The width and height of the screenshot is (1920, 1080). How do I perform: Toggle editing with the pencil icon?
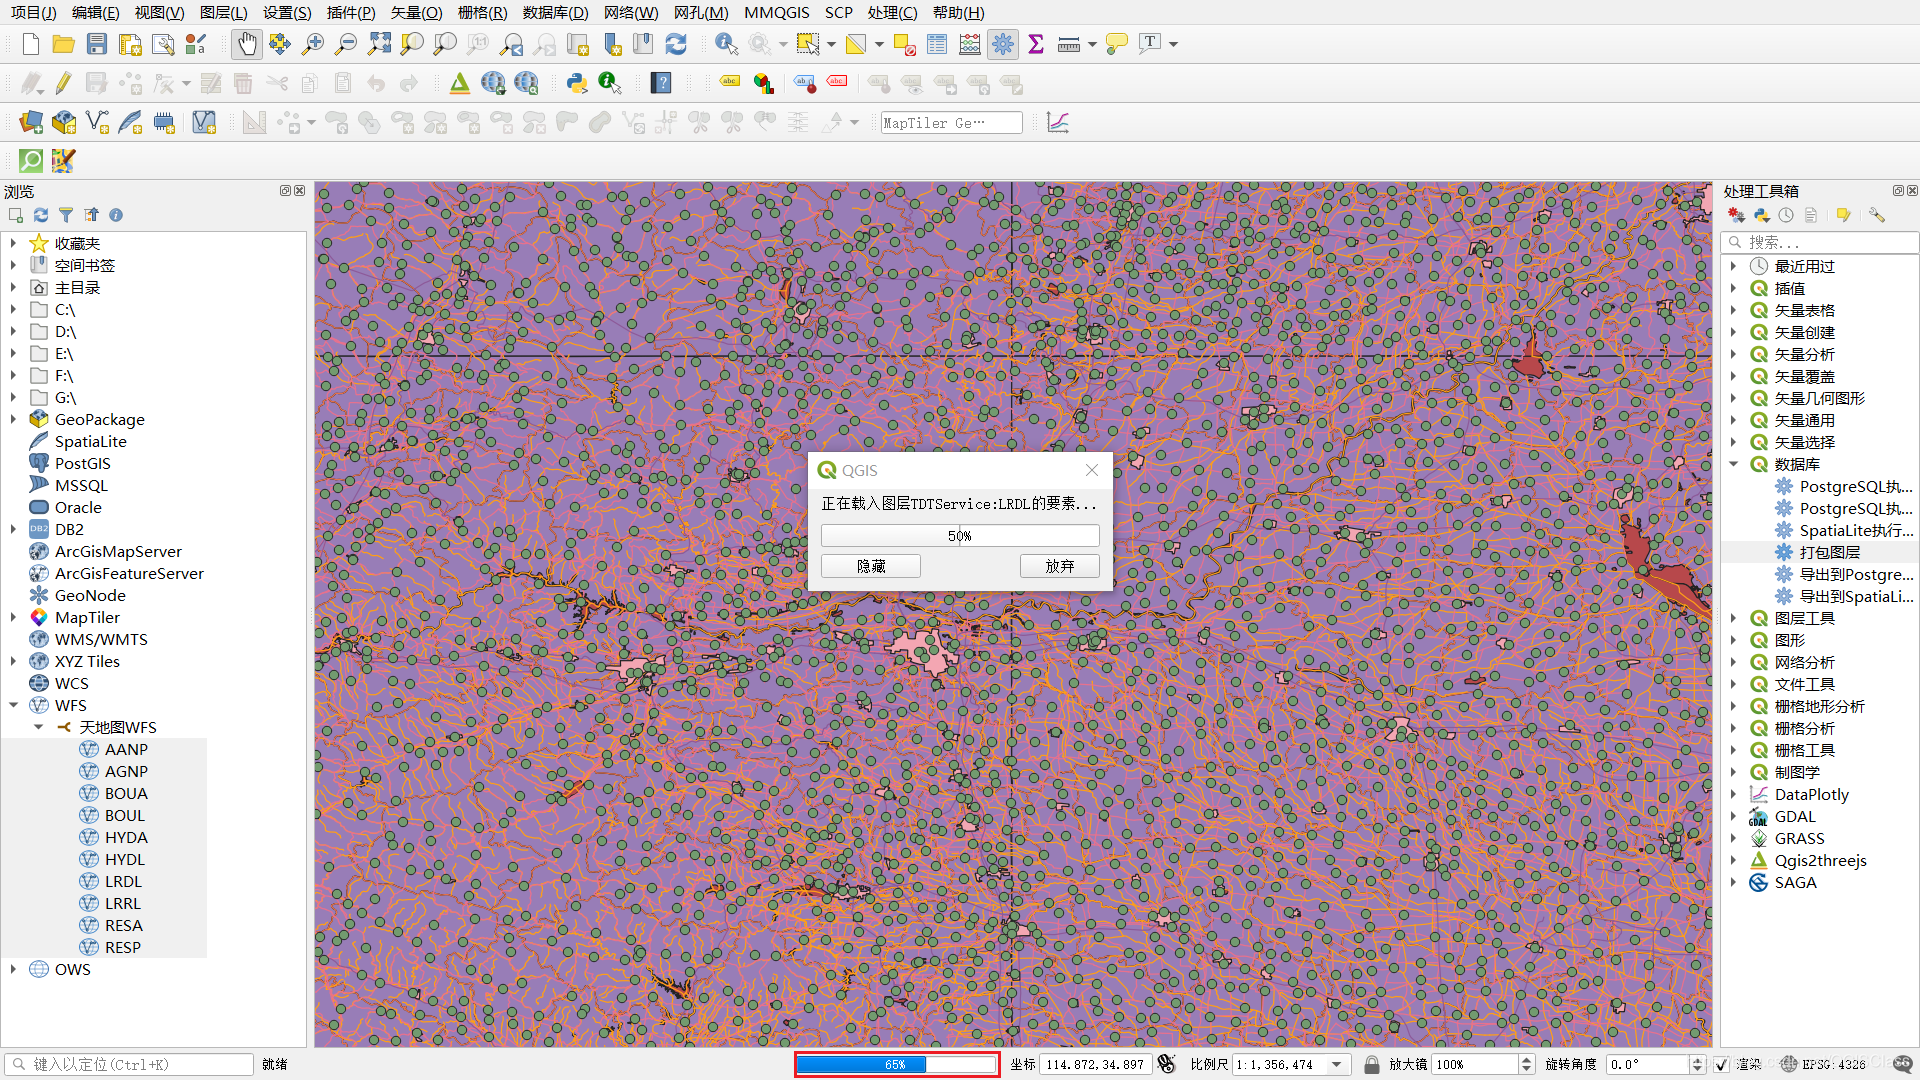point(63,83)
